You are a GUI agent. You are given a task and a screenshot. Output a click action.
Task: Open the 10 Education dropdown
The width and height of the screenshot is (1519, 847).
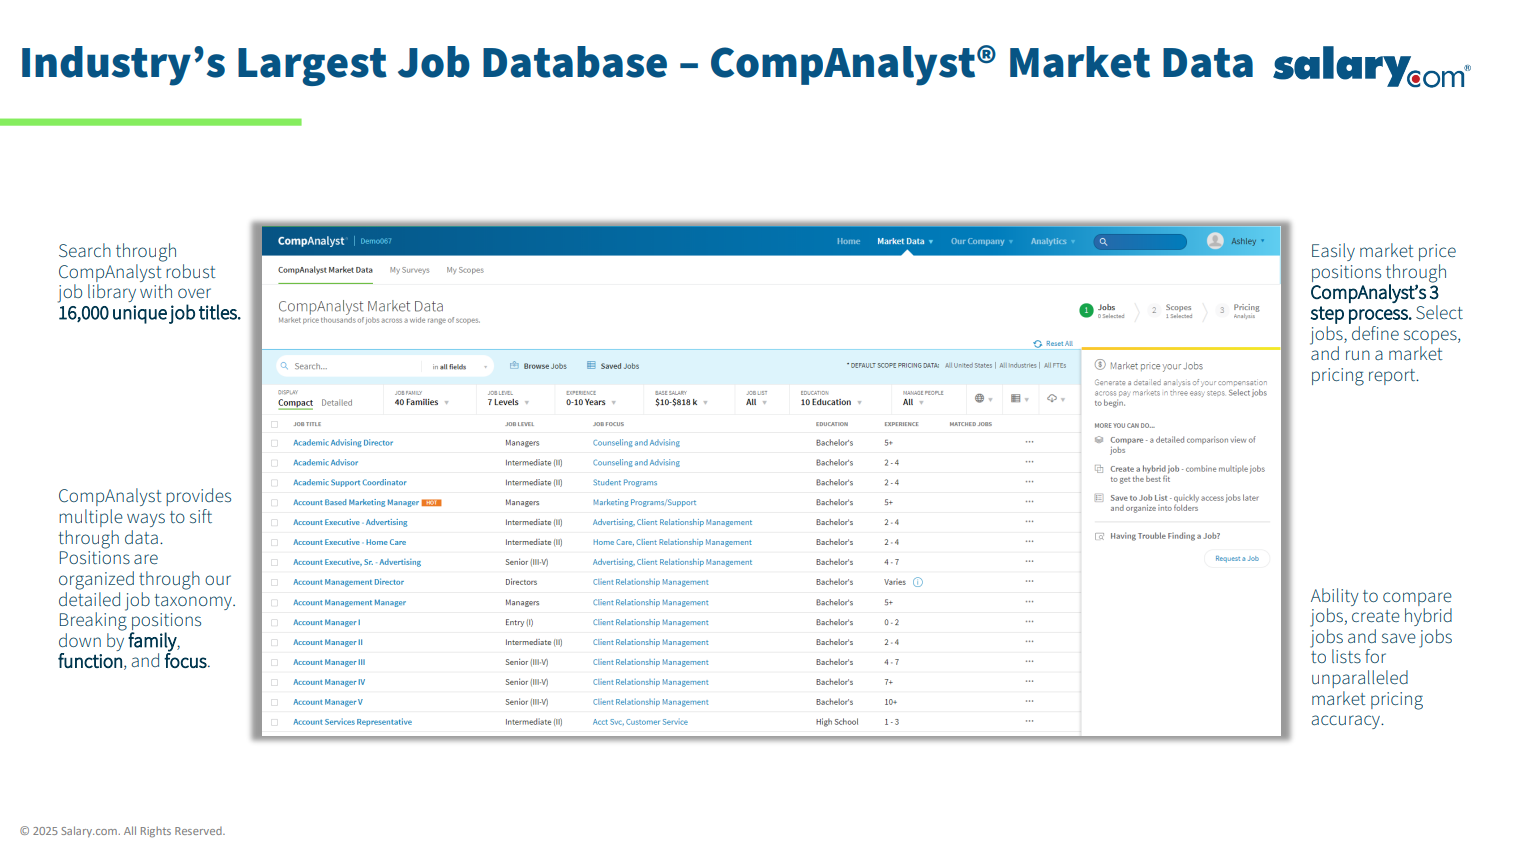tap(831, 402)
